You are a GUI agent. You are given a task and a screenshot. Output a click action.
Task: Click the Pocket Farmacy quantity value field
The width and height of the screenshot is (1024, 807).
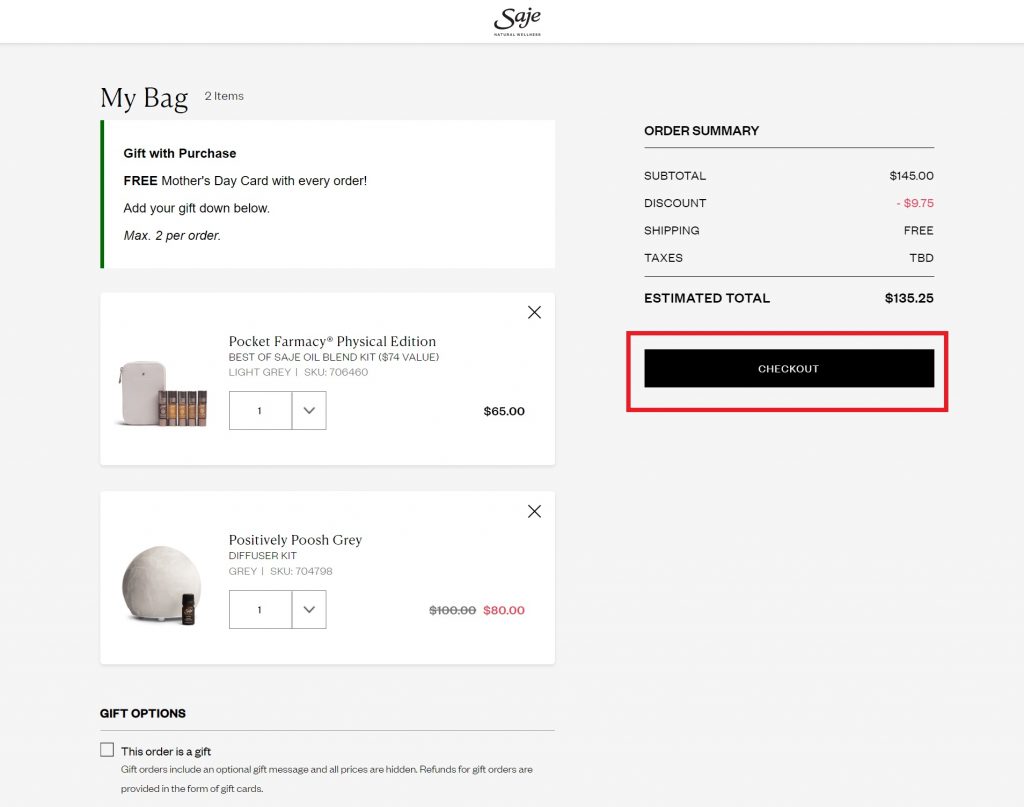click(x=260, y=410)
